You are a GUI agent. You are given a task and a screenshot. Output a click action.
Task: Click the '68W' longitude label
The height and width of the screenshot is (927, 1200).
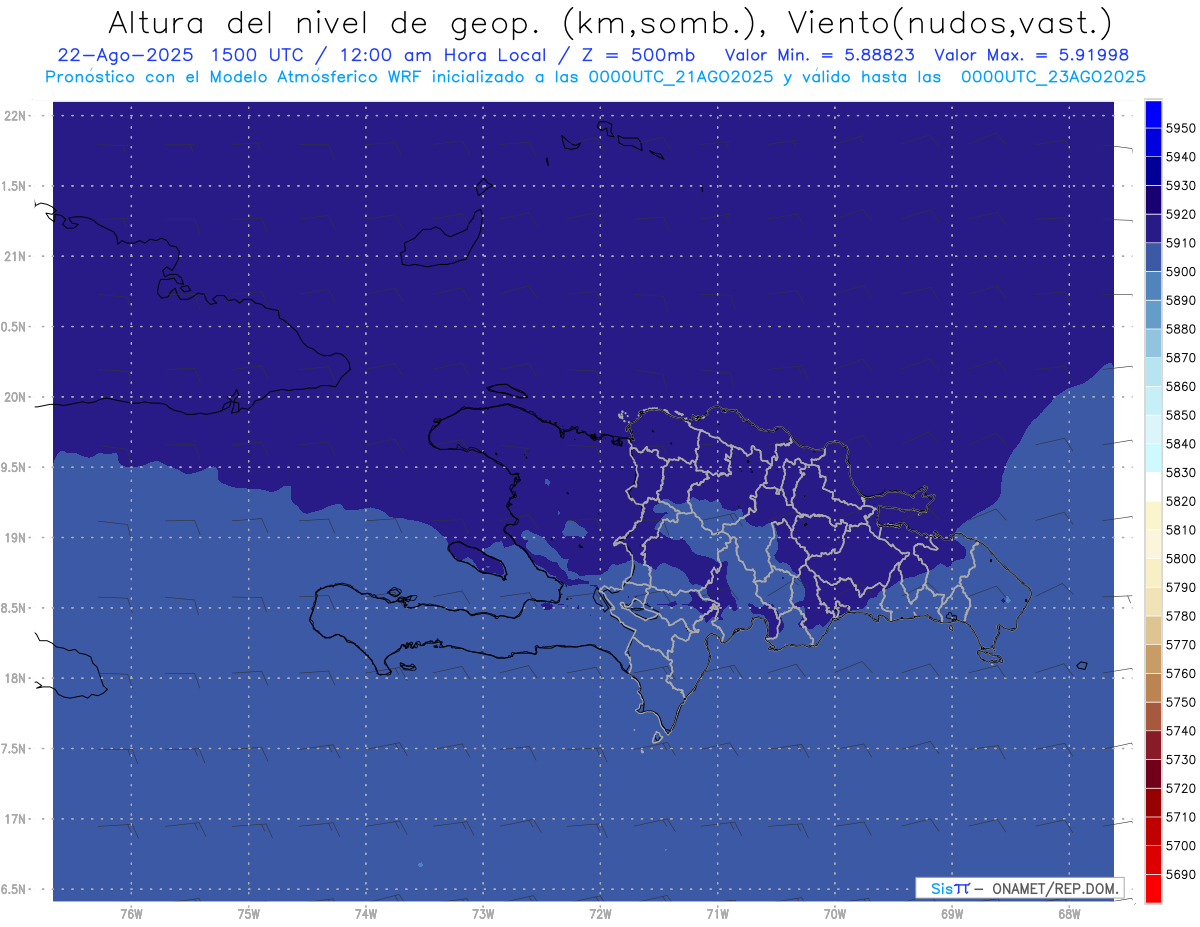click(1069, 914)
